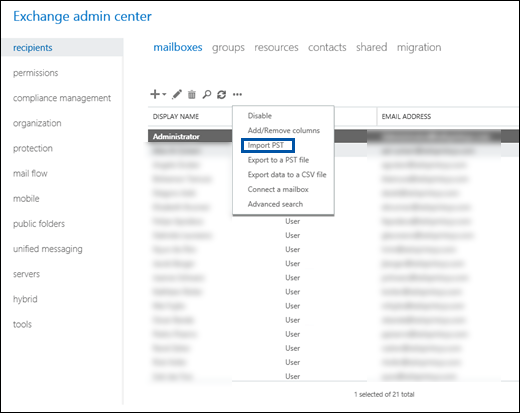Open protection in the sidebar

pyautogui.click(x=33, y=148)
